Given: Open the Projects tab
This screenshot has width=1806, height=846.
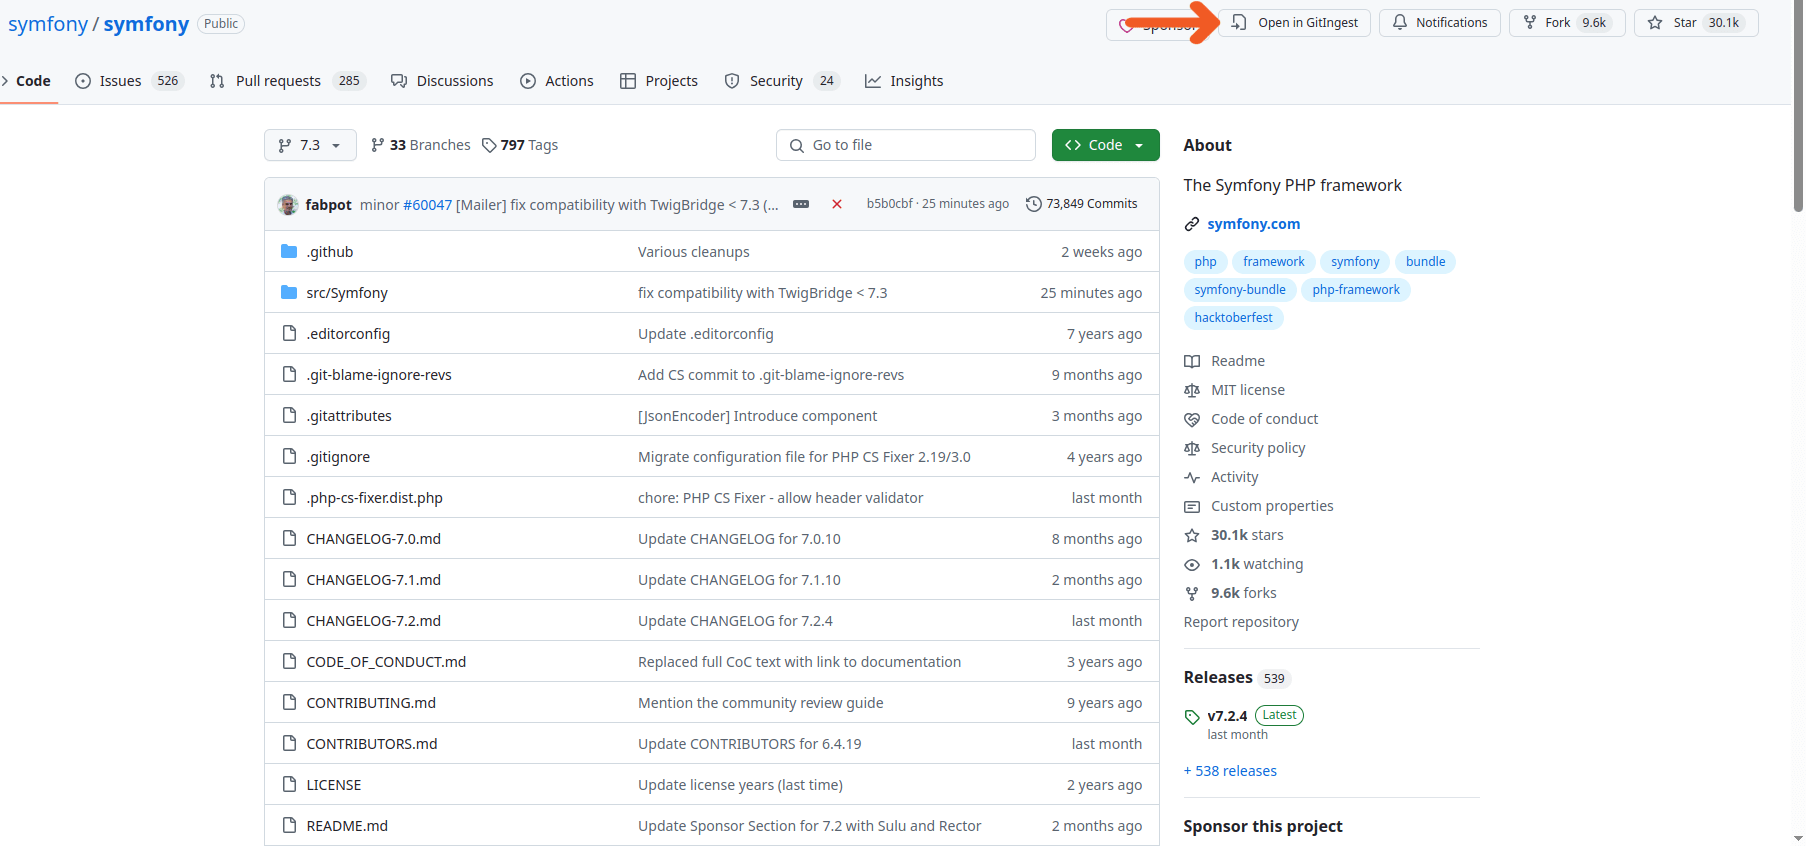Looking at the screenshot, I should 659,81.
